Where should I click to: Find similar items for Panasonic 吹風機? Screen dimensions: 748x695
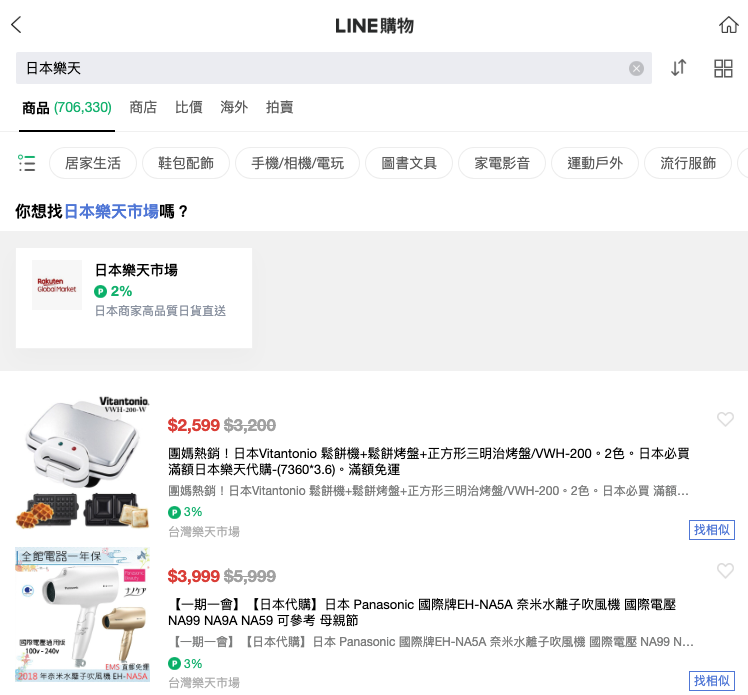click(712, 681)
